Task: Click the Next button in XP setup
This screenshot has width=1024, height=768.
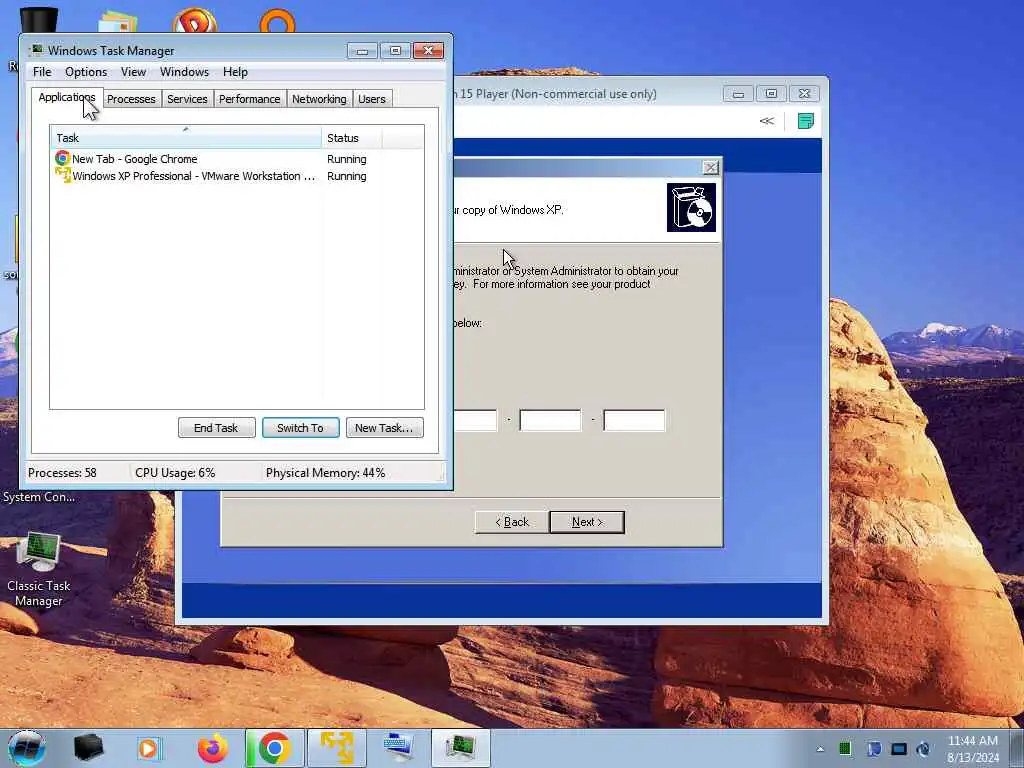Action: click(587, 522)
